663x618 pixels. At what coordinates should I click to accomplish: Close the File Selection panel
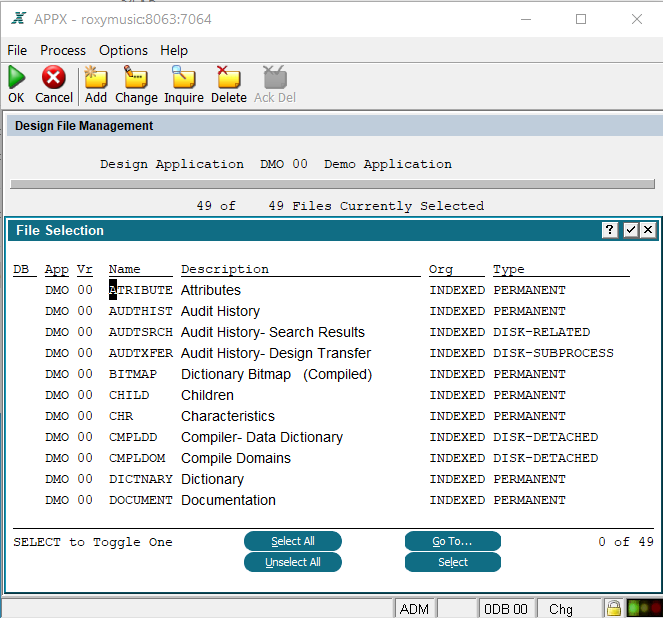[648, 230]
